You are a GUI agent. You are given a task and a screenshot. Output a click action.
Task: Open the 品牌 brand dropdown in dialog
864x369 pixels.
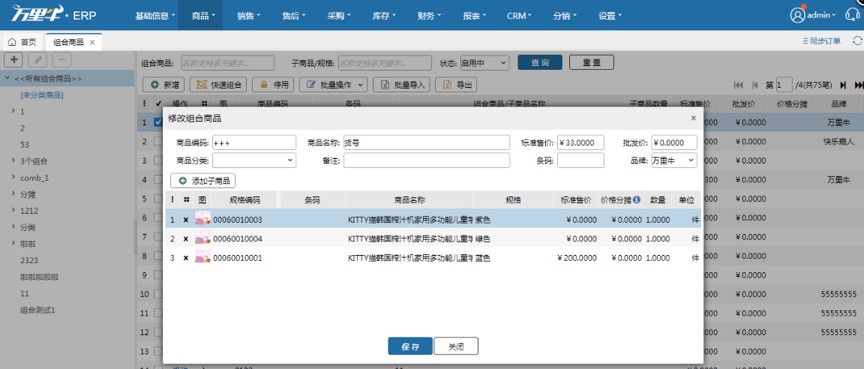pos(674,160)
